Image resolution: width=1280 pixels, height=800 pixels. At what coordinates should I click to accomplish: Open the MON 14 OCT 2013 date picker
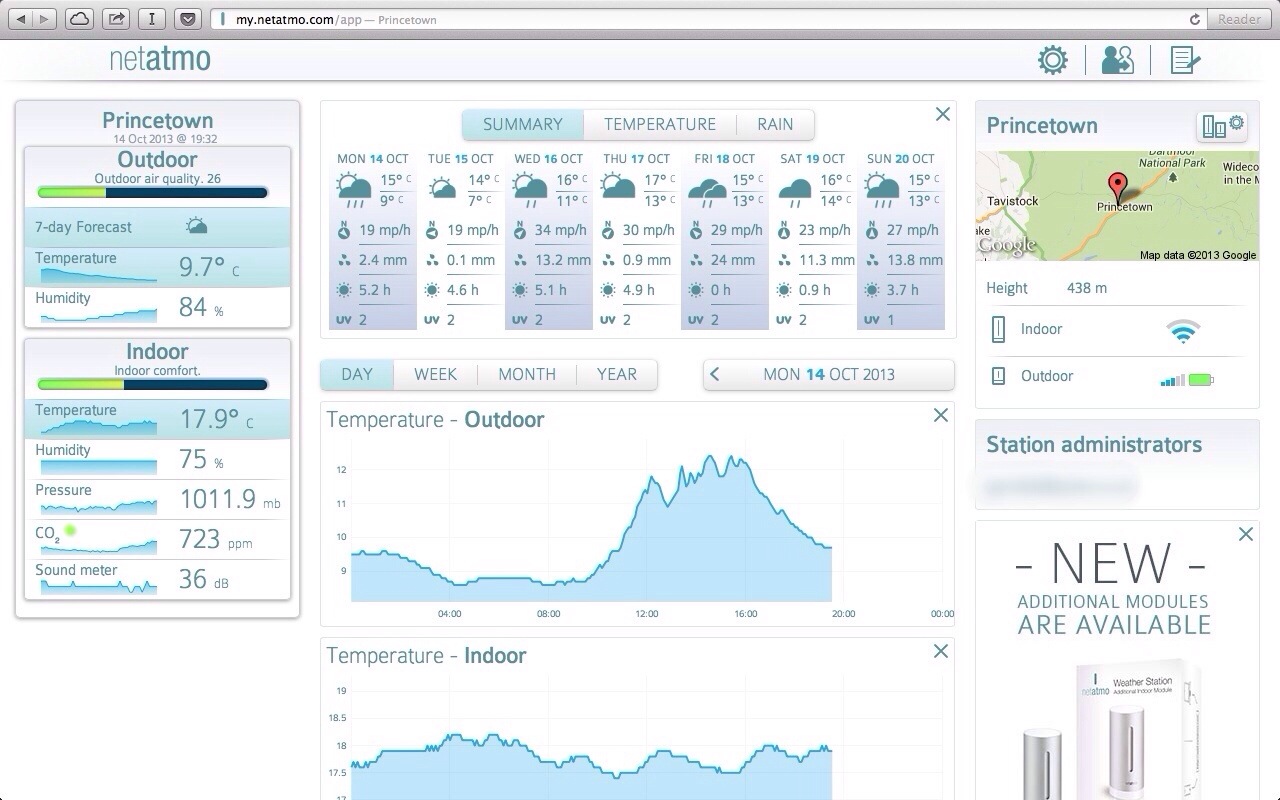coord(828,374)
